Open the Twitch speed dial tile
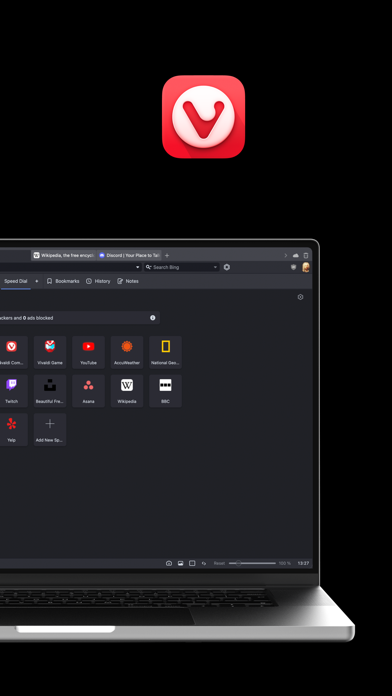Screen dimensions: 392x696 [x=12, y=391]
